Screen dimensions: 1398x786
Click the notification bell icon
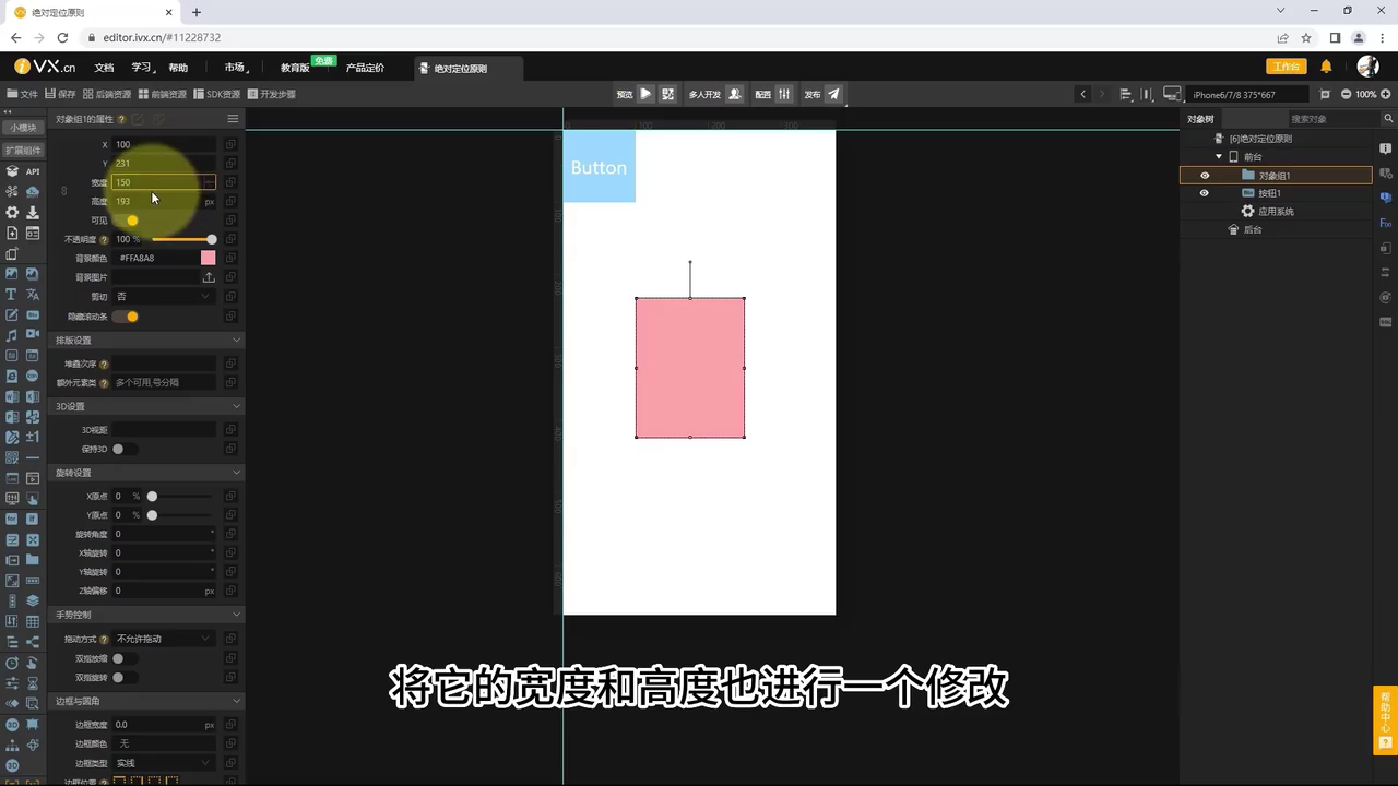tap(1326, 67)
